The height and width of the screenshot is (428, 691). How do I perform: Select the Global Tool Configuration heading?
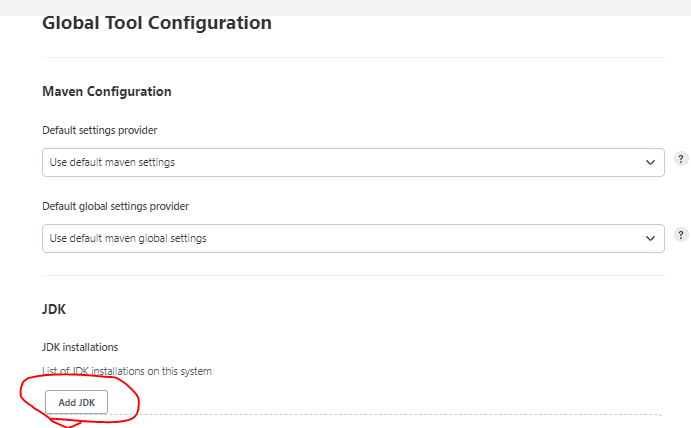pyautogui.click(x=157, y=23)
